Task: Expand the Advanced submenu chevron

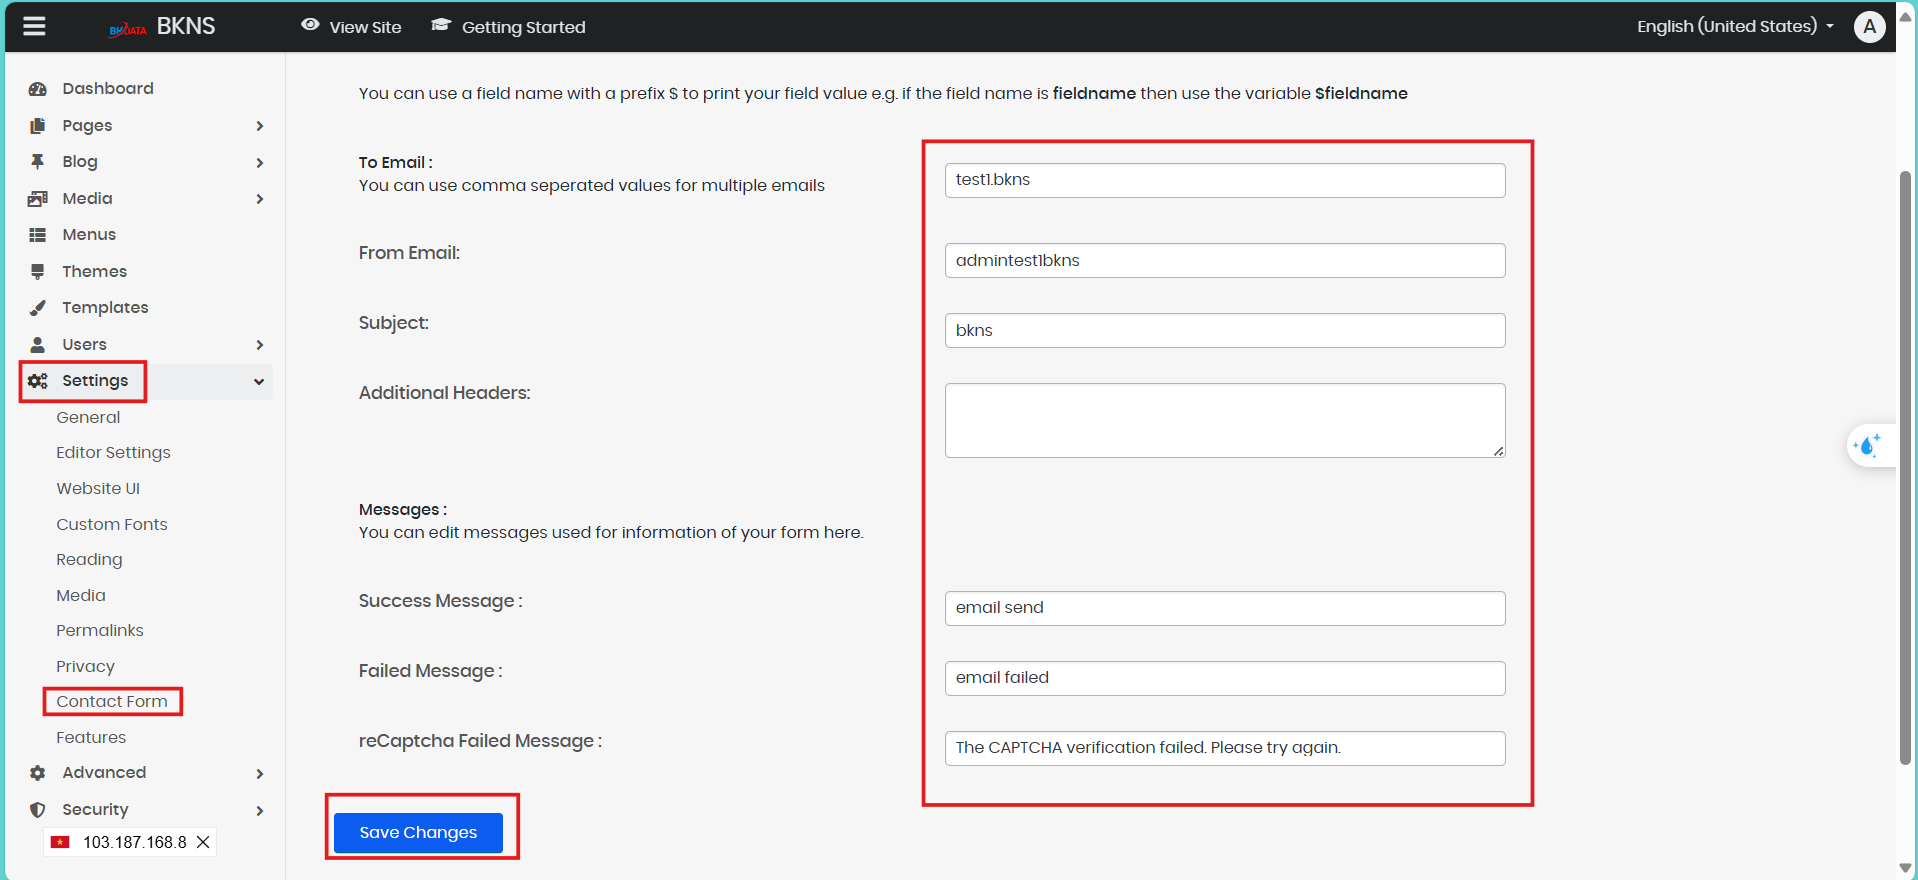Action: click(x=260, y=774)
